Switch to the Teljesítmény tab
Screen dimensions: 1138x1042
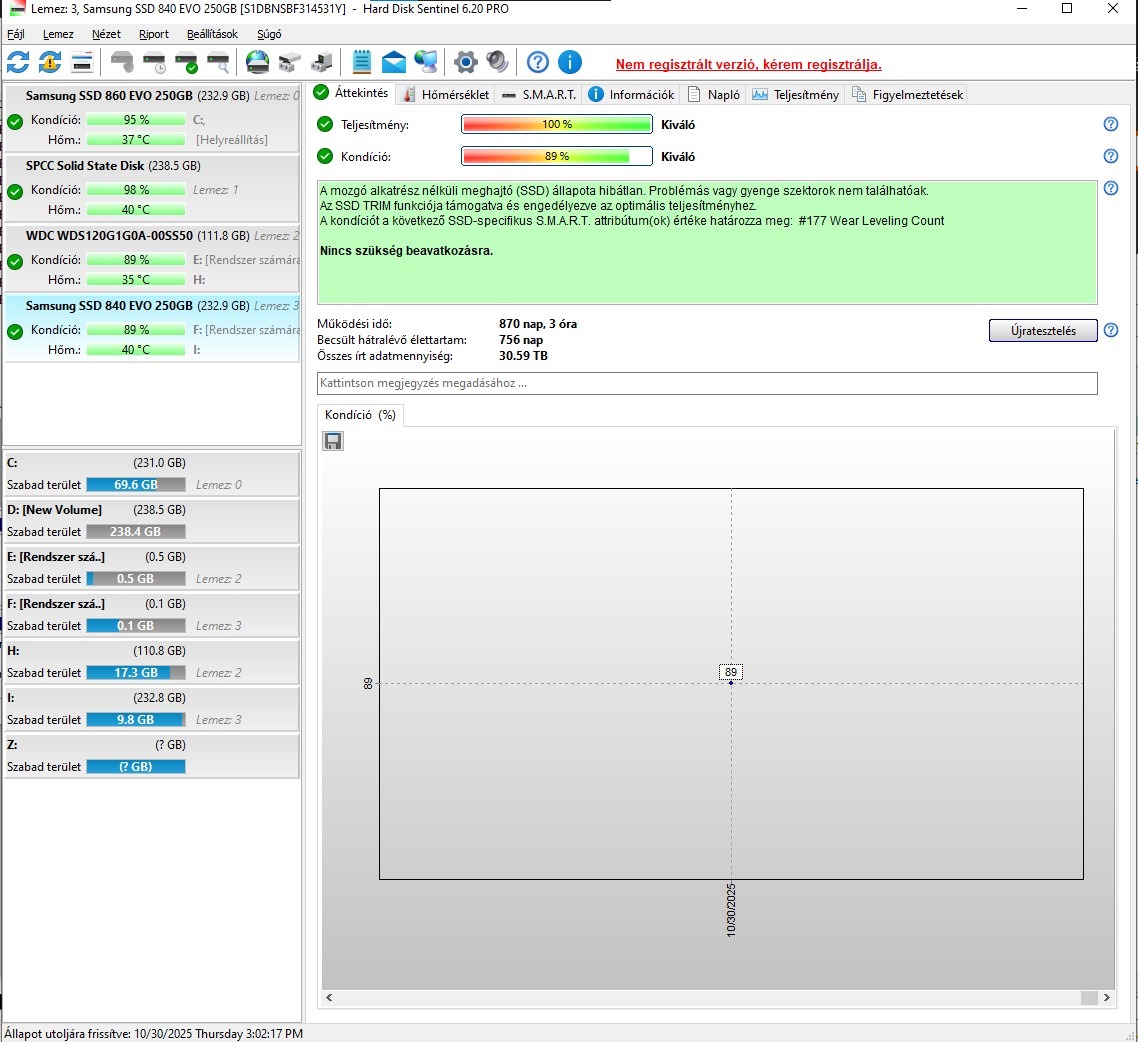click(796, 94)
